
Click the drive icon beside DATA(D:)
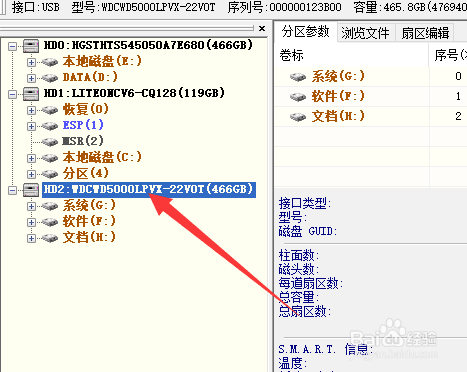(x=50, y=78)
